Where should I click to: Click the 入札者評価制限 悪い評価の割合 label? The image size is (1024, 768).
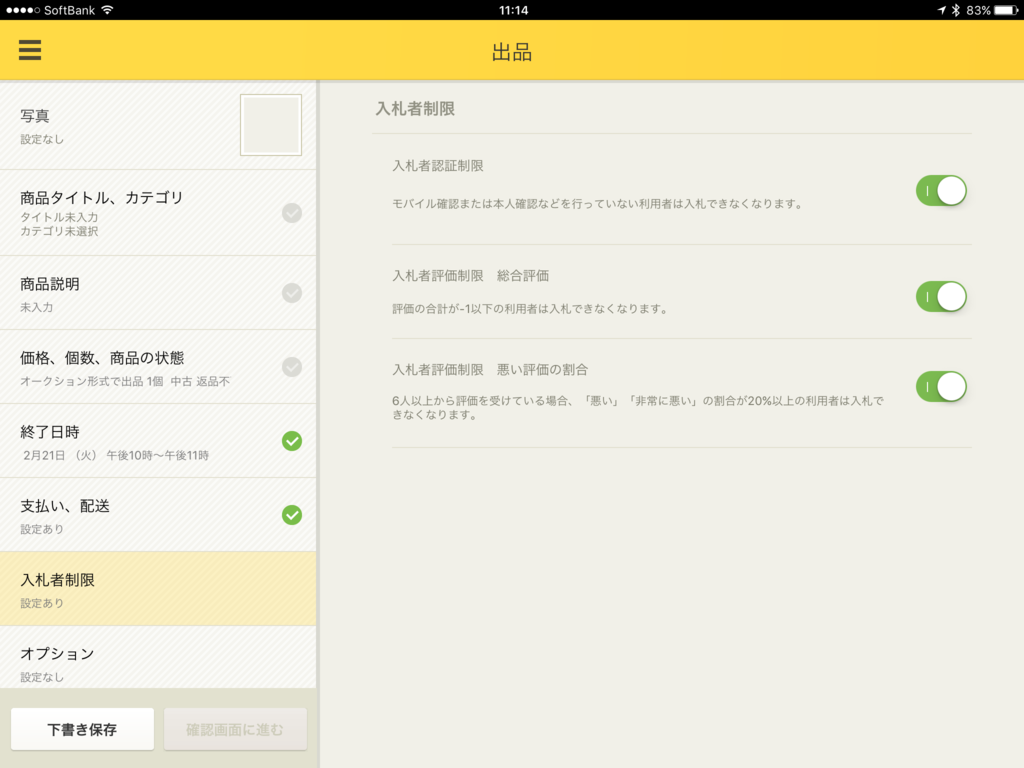click(490, 370)
